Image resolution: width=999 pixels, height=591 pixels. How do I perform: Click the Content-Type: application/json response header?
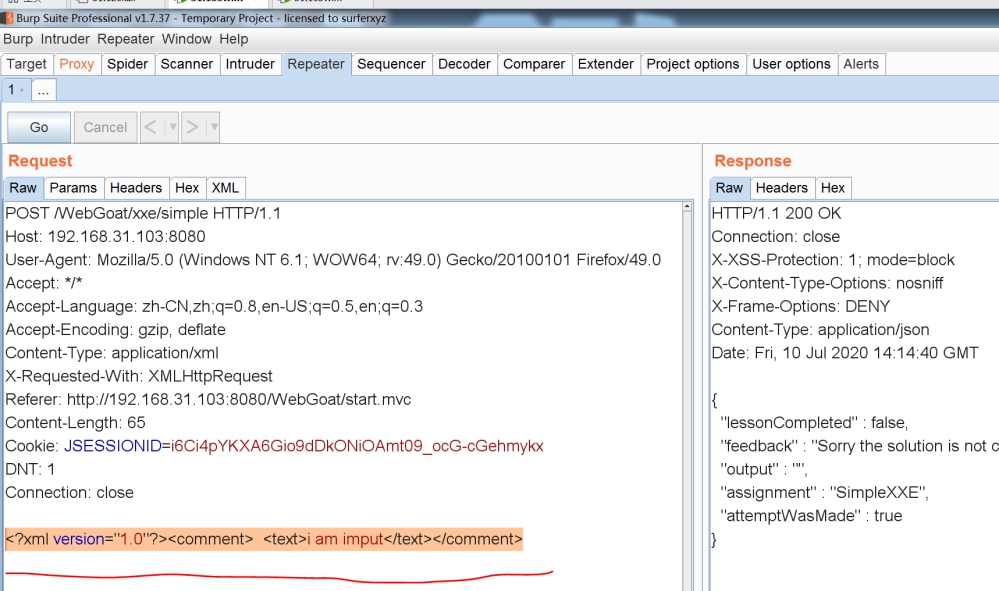click(x=820, y=330)
